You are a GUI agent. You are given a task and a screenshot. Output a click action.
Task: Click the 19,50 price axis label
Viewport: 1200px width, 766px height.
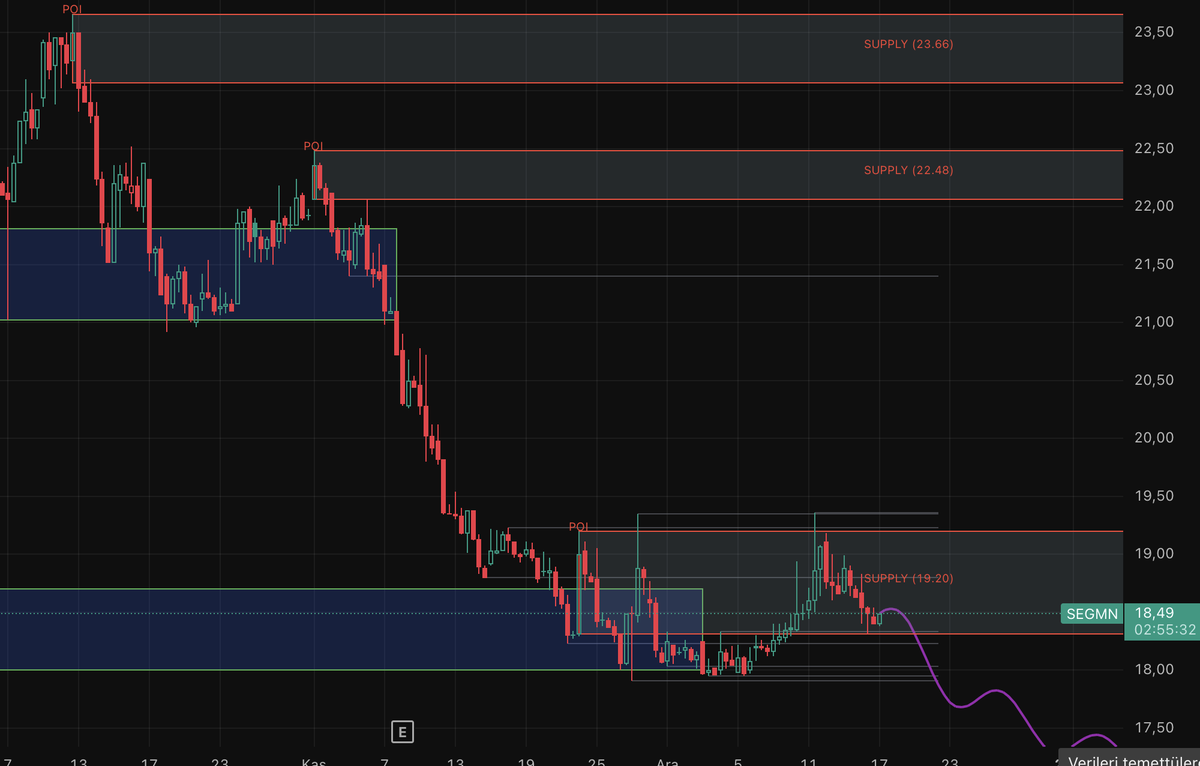point(1154,496)
